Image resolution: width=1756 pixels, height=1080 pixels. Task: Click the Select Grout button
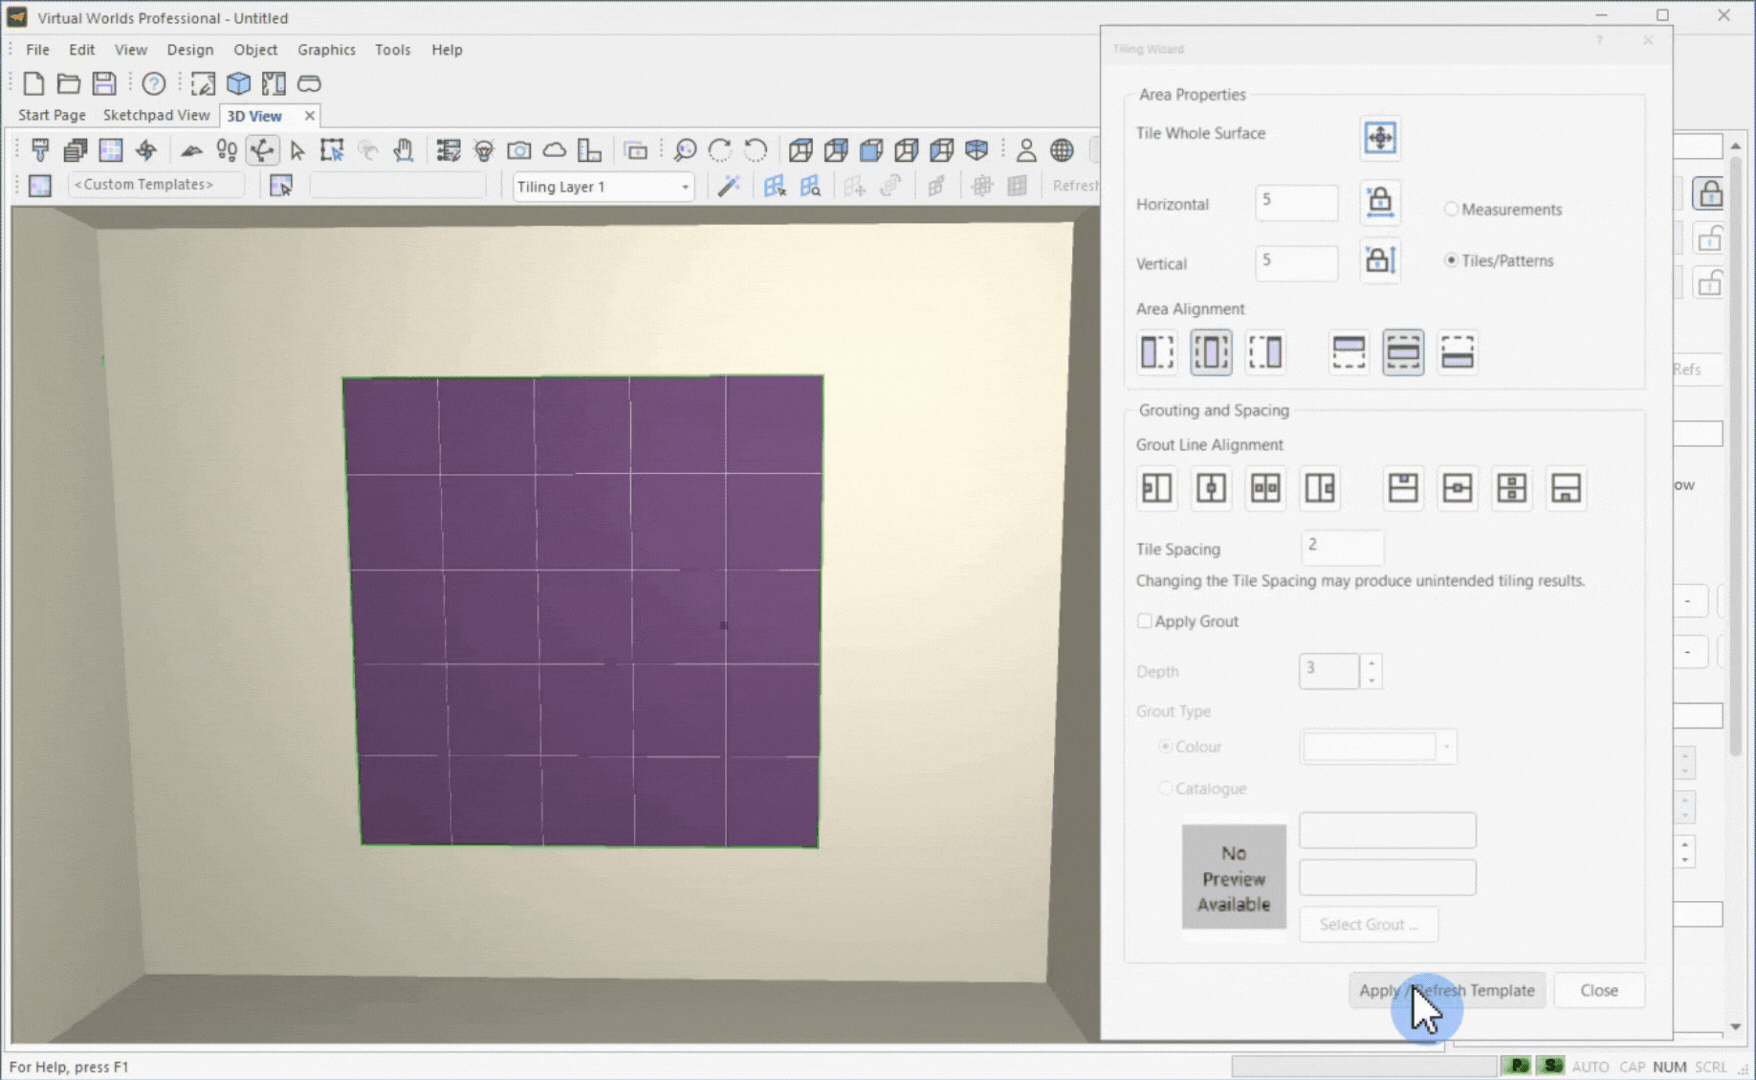click(1368, 924)
